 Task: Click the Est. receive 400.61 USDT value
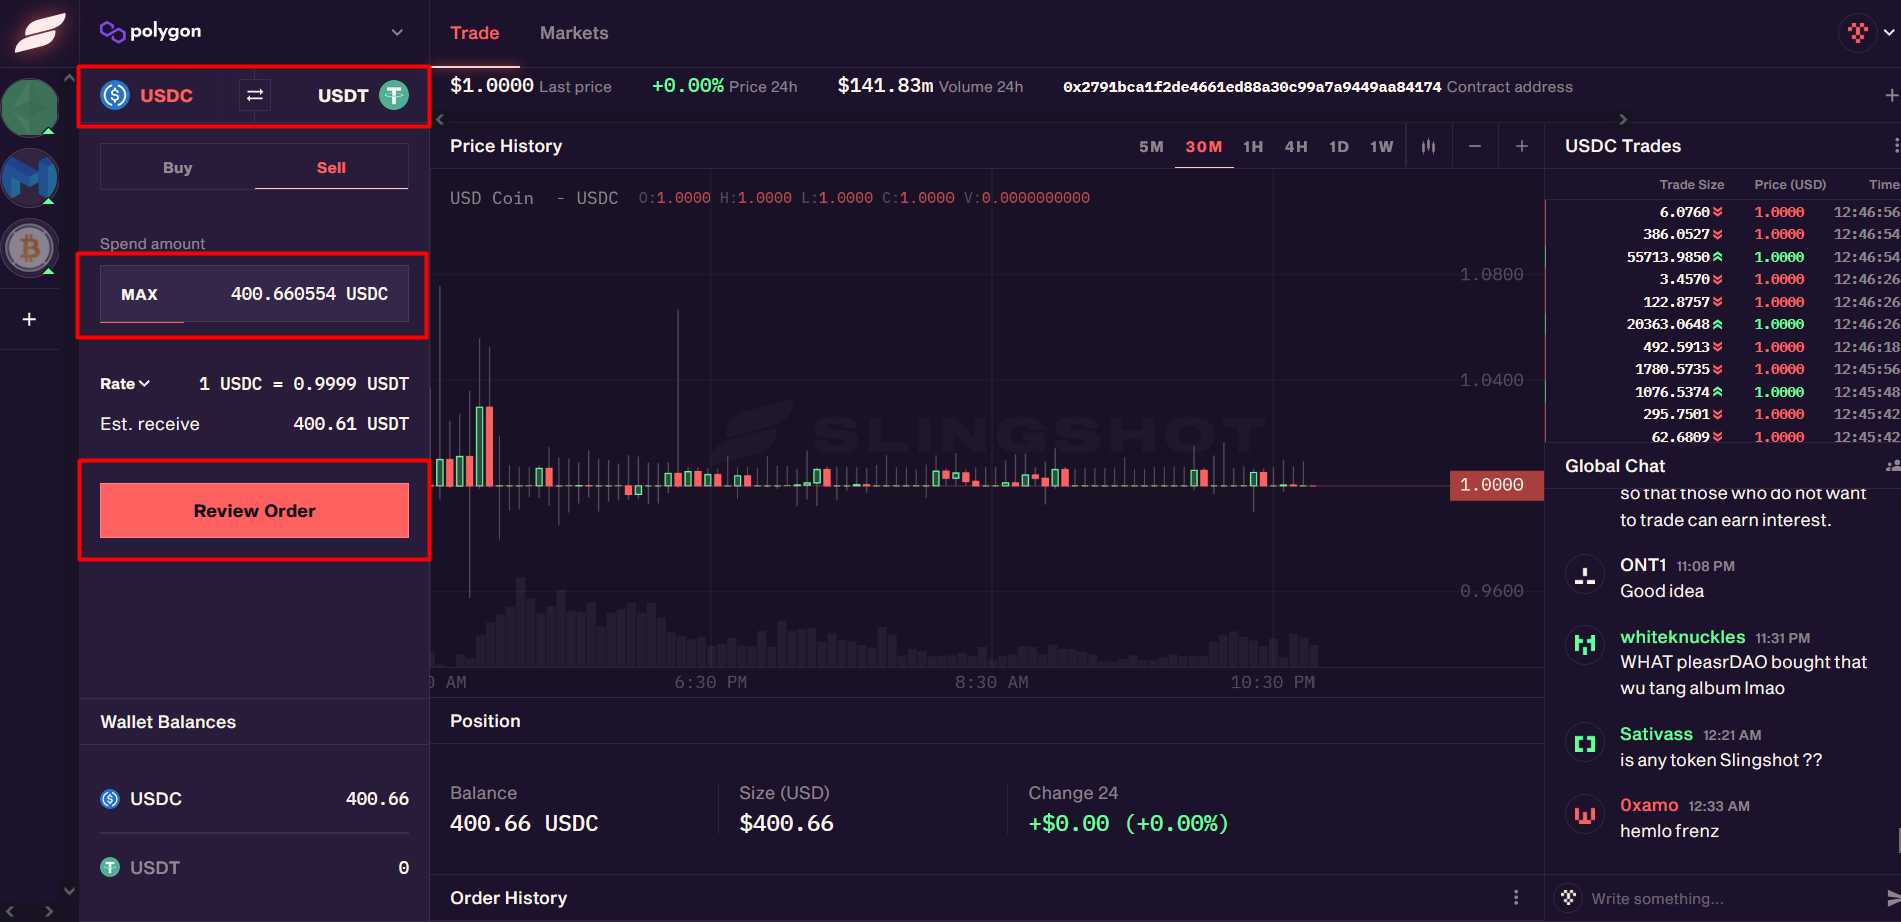click(351, 424)
